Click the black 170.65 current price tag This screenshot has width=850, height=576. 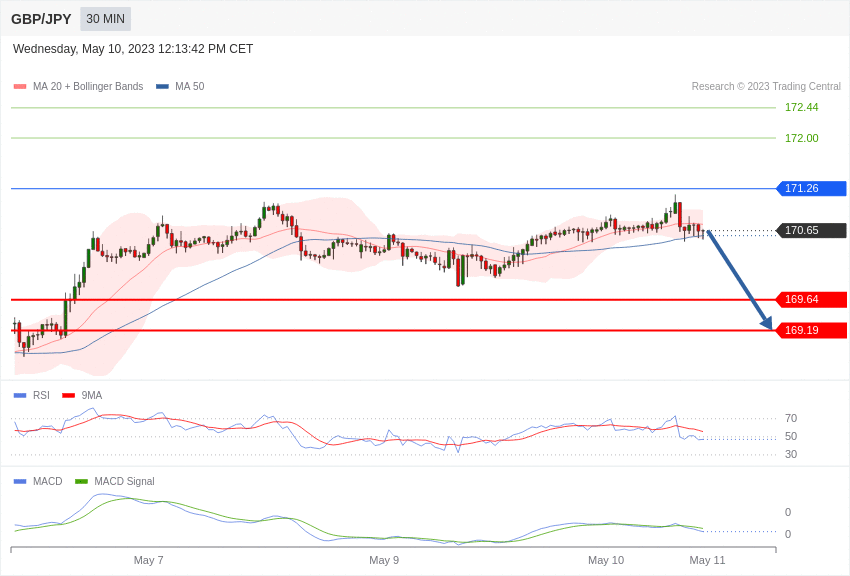point(811,230)
